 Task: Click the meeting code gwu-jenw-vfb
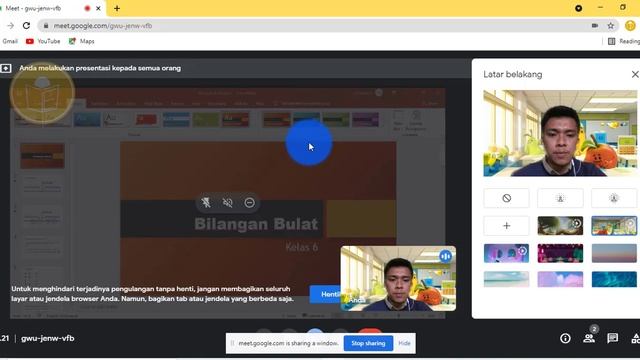tap(48, 338)
